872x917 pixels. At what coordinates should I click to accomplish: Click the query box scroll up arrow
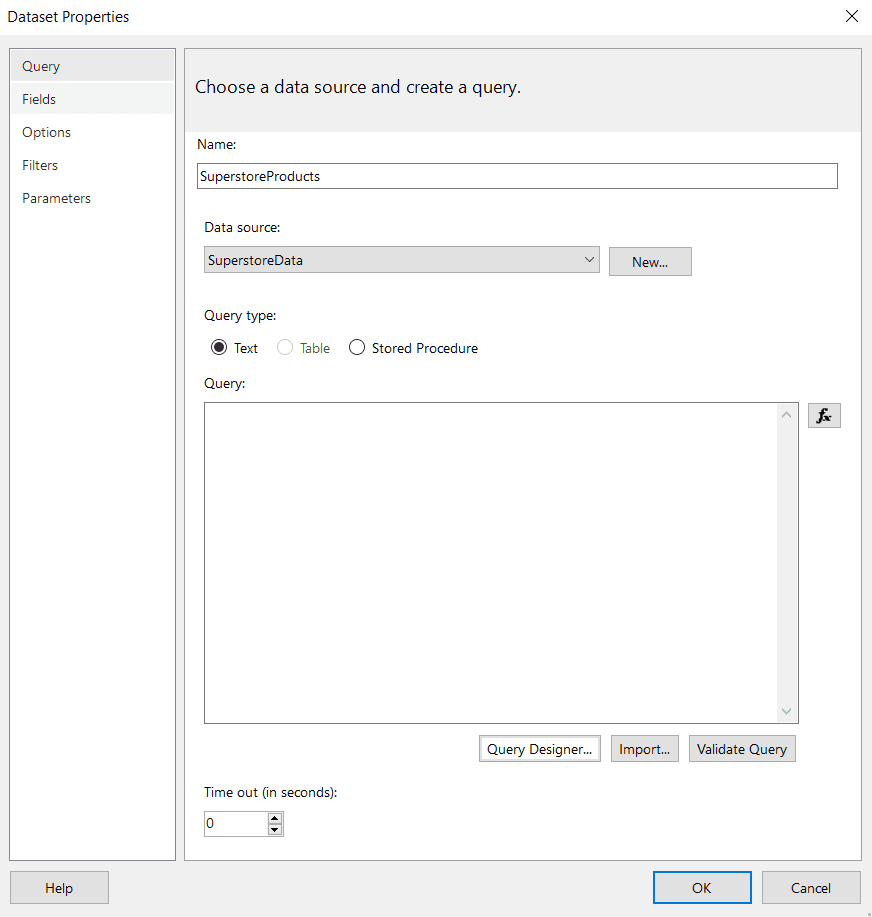tap(787, 415)
